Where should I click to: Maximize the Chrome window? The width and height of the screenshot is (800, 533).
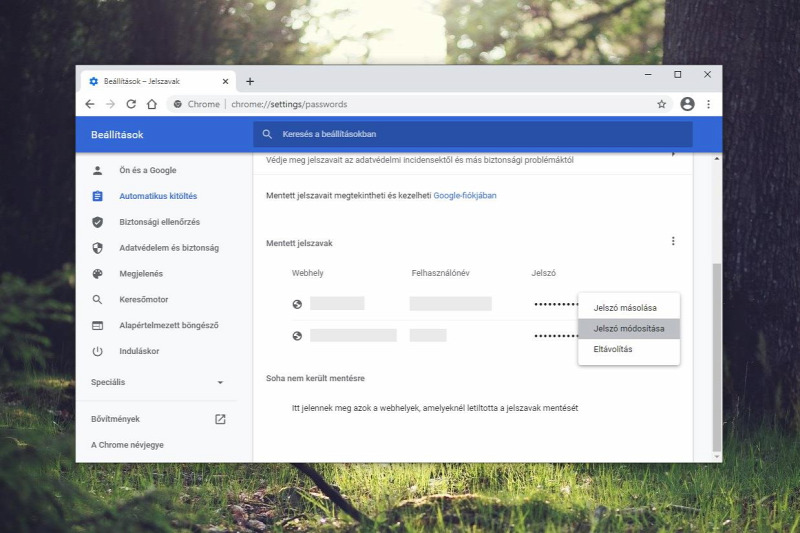[x=678, y=74]
